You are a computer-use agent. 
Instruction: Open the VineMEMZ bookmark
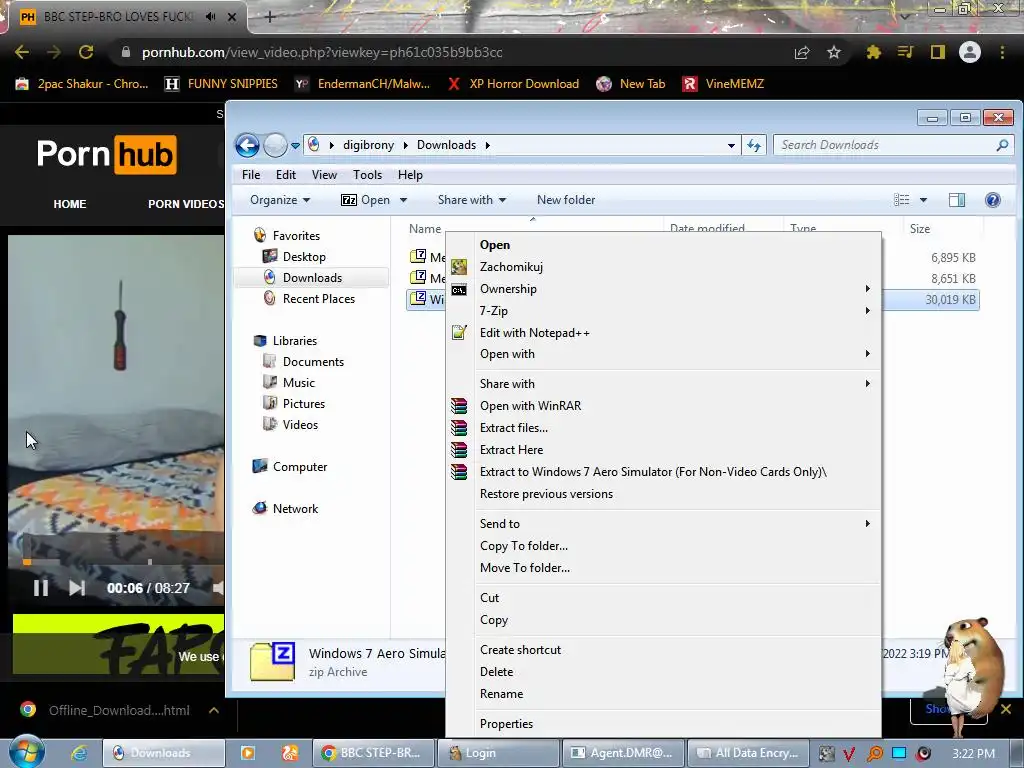click(723, 84)
